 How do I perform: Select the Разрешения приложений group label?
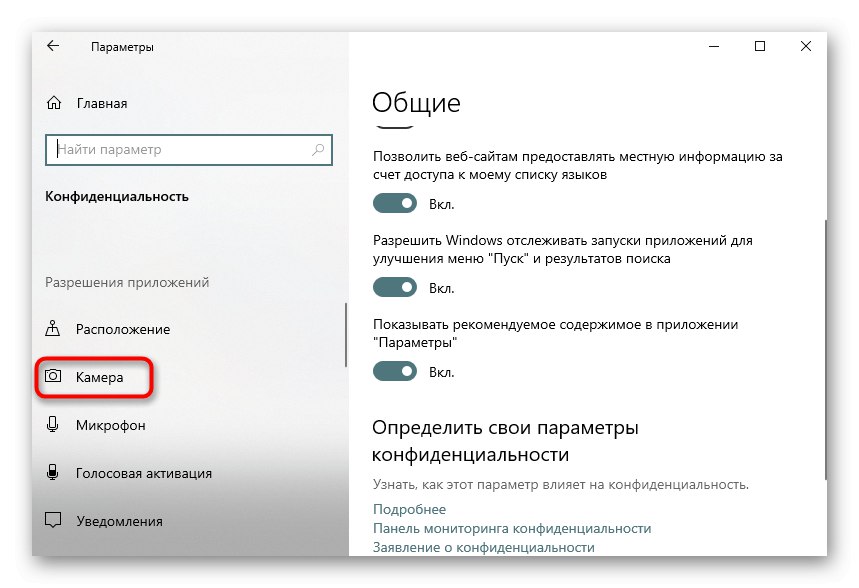coord(129,282)
